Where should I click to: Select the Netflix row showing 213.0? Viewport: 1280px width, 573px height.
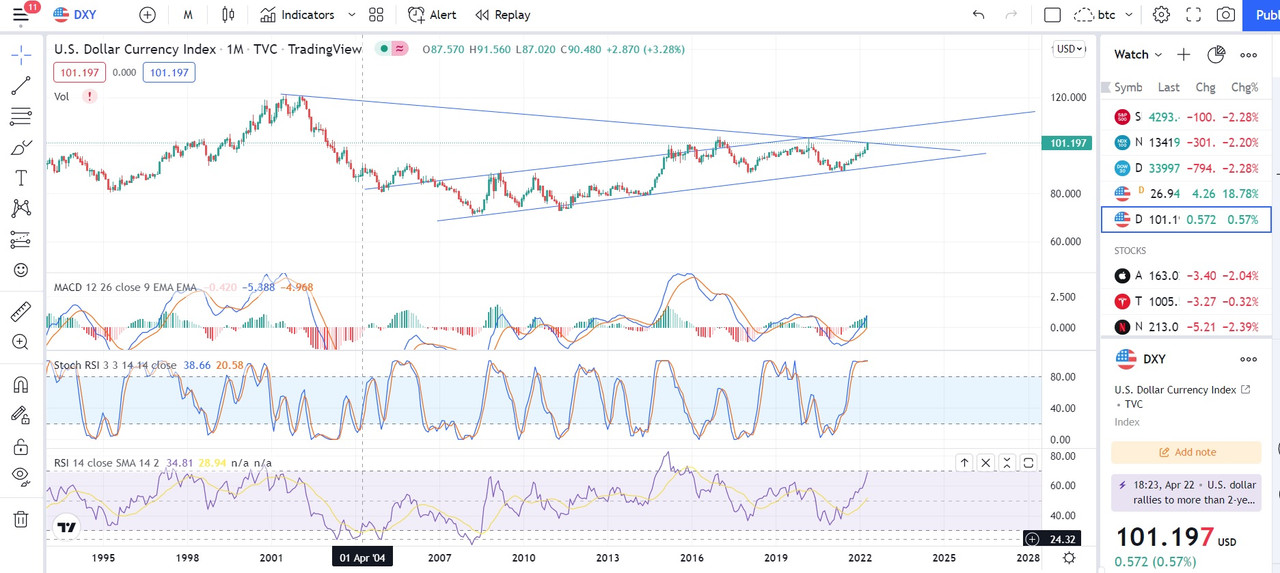point(1186,327)
